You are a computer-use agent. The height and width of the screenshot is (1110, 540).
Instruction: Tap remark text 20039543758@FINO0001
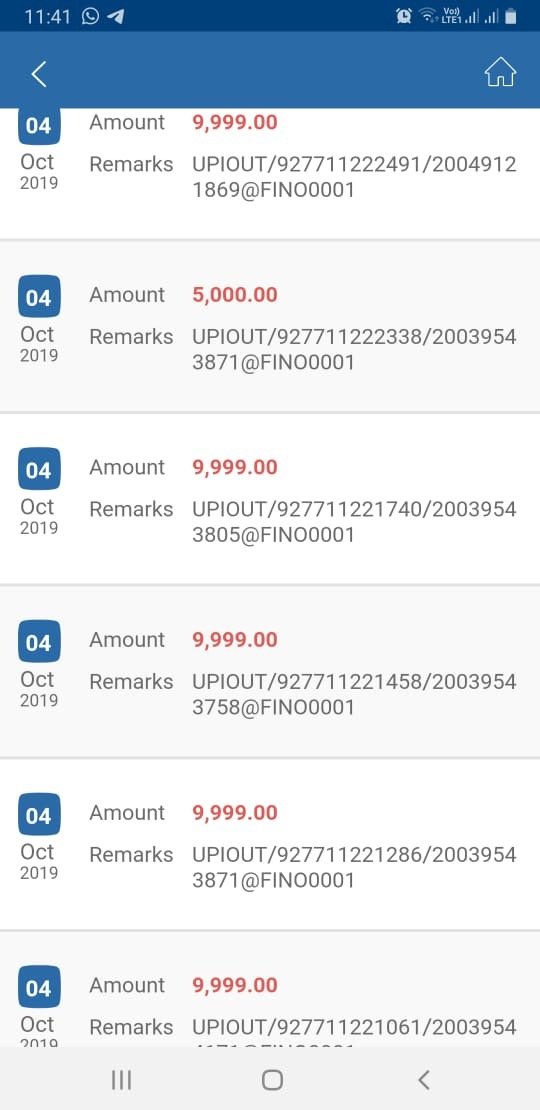click(354, 694)
